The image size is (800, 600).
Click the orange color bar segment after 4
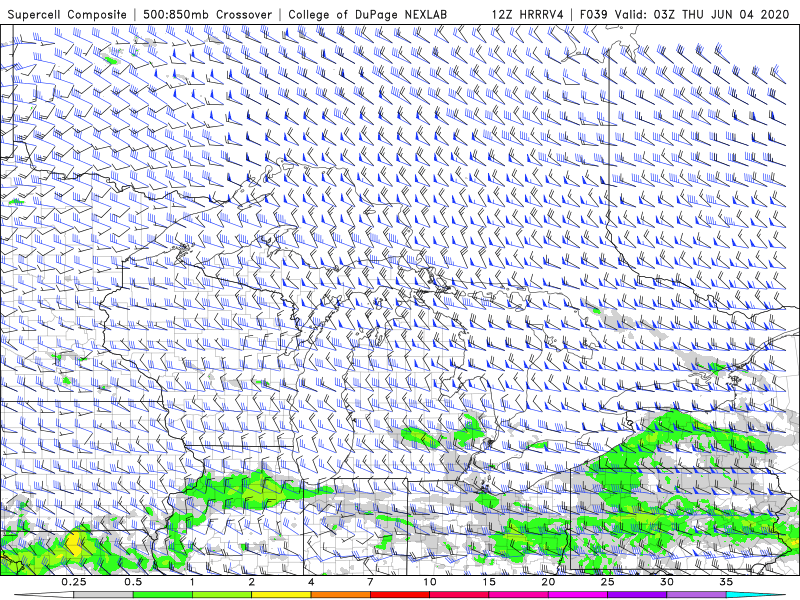341,595
